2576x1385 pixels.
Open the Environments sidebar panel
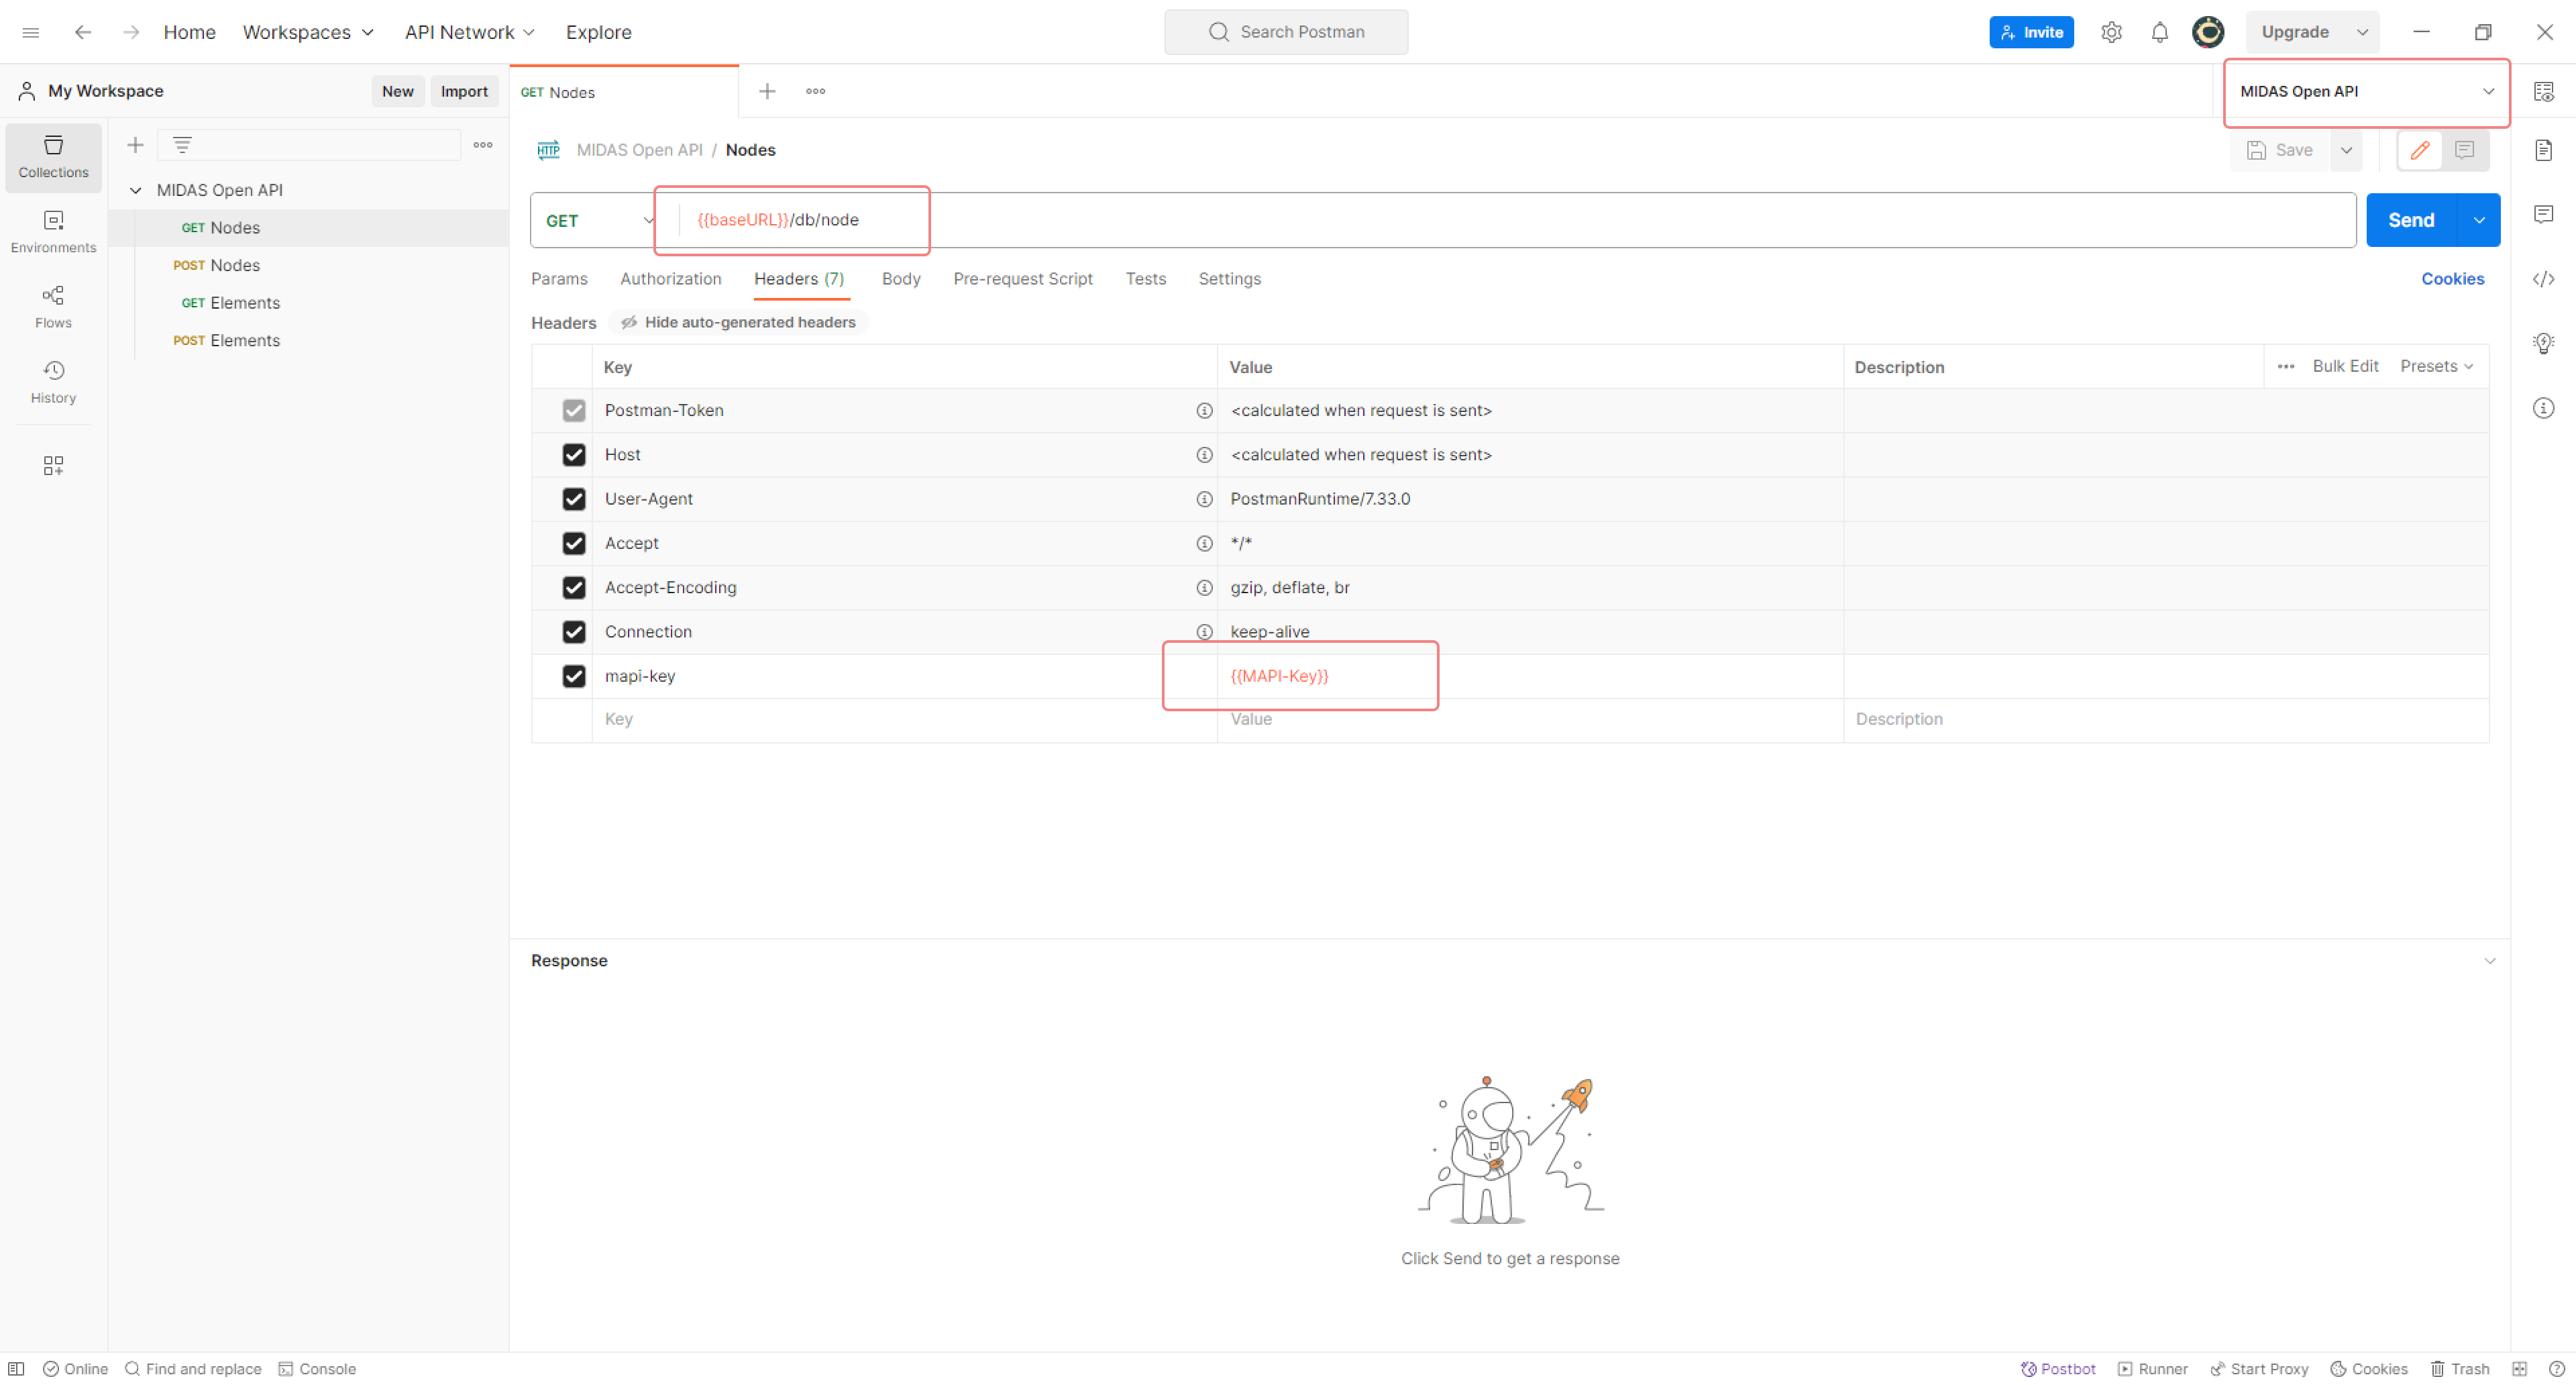coord(54,232)
